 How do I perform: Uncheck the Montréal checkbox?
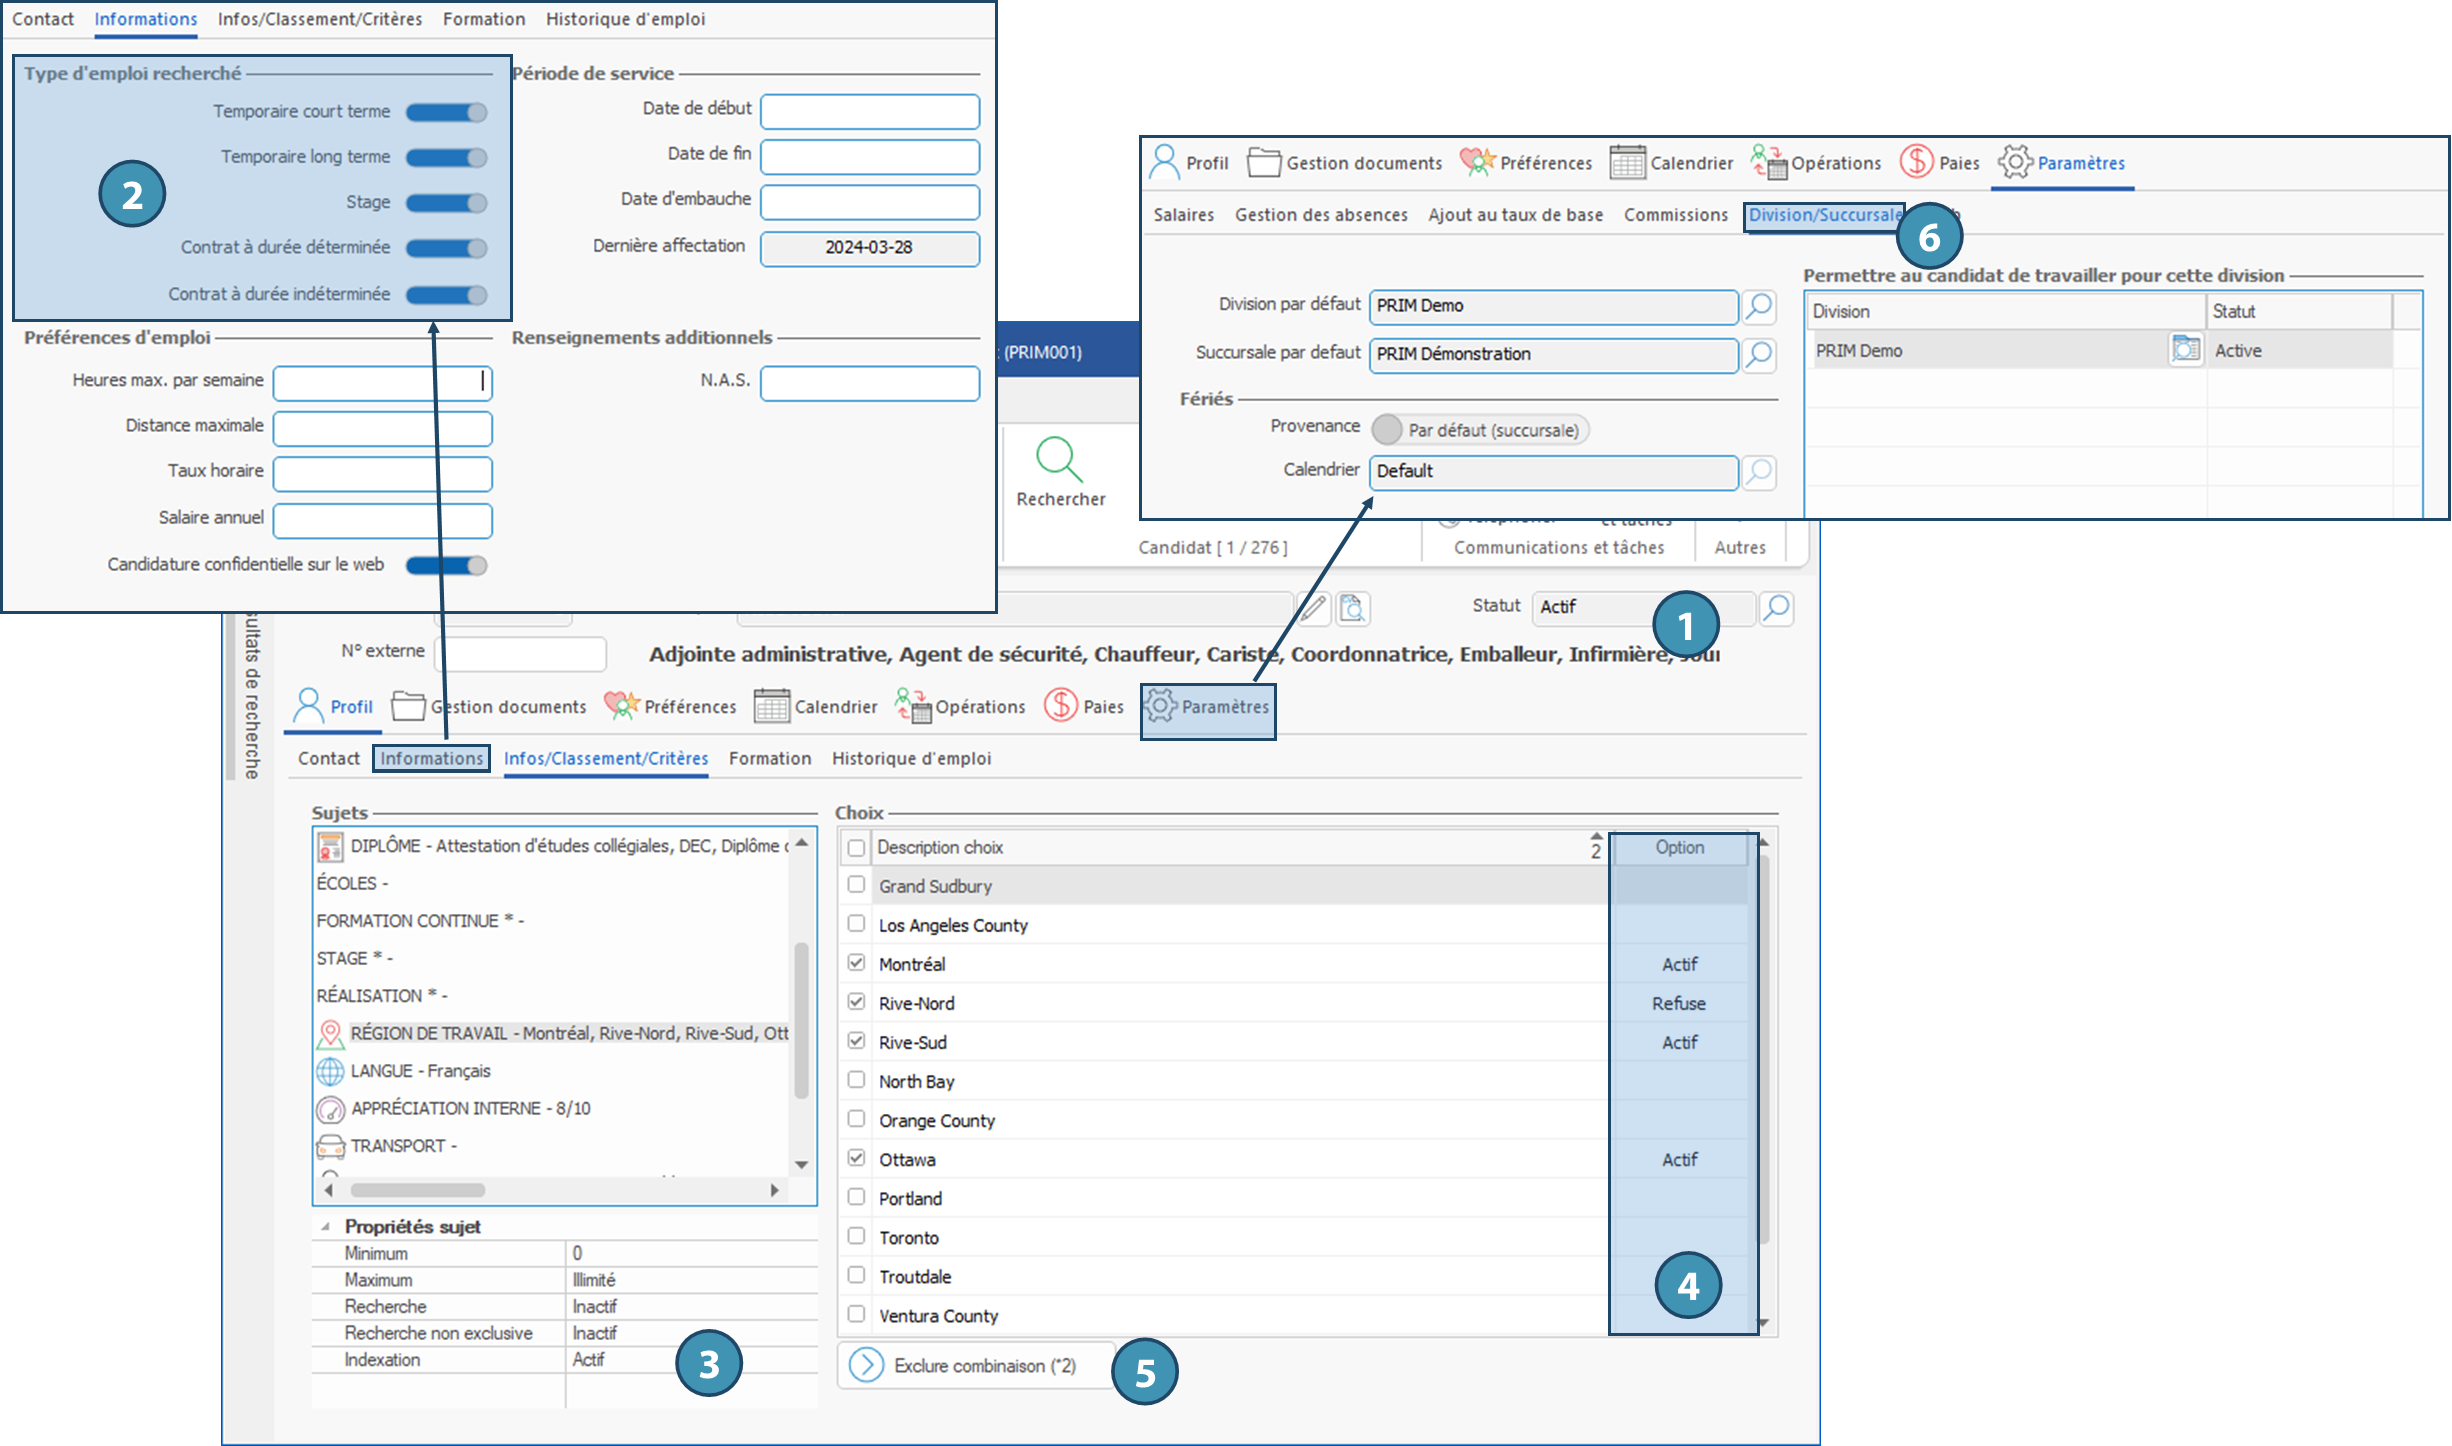click(856, 963)
